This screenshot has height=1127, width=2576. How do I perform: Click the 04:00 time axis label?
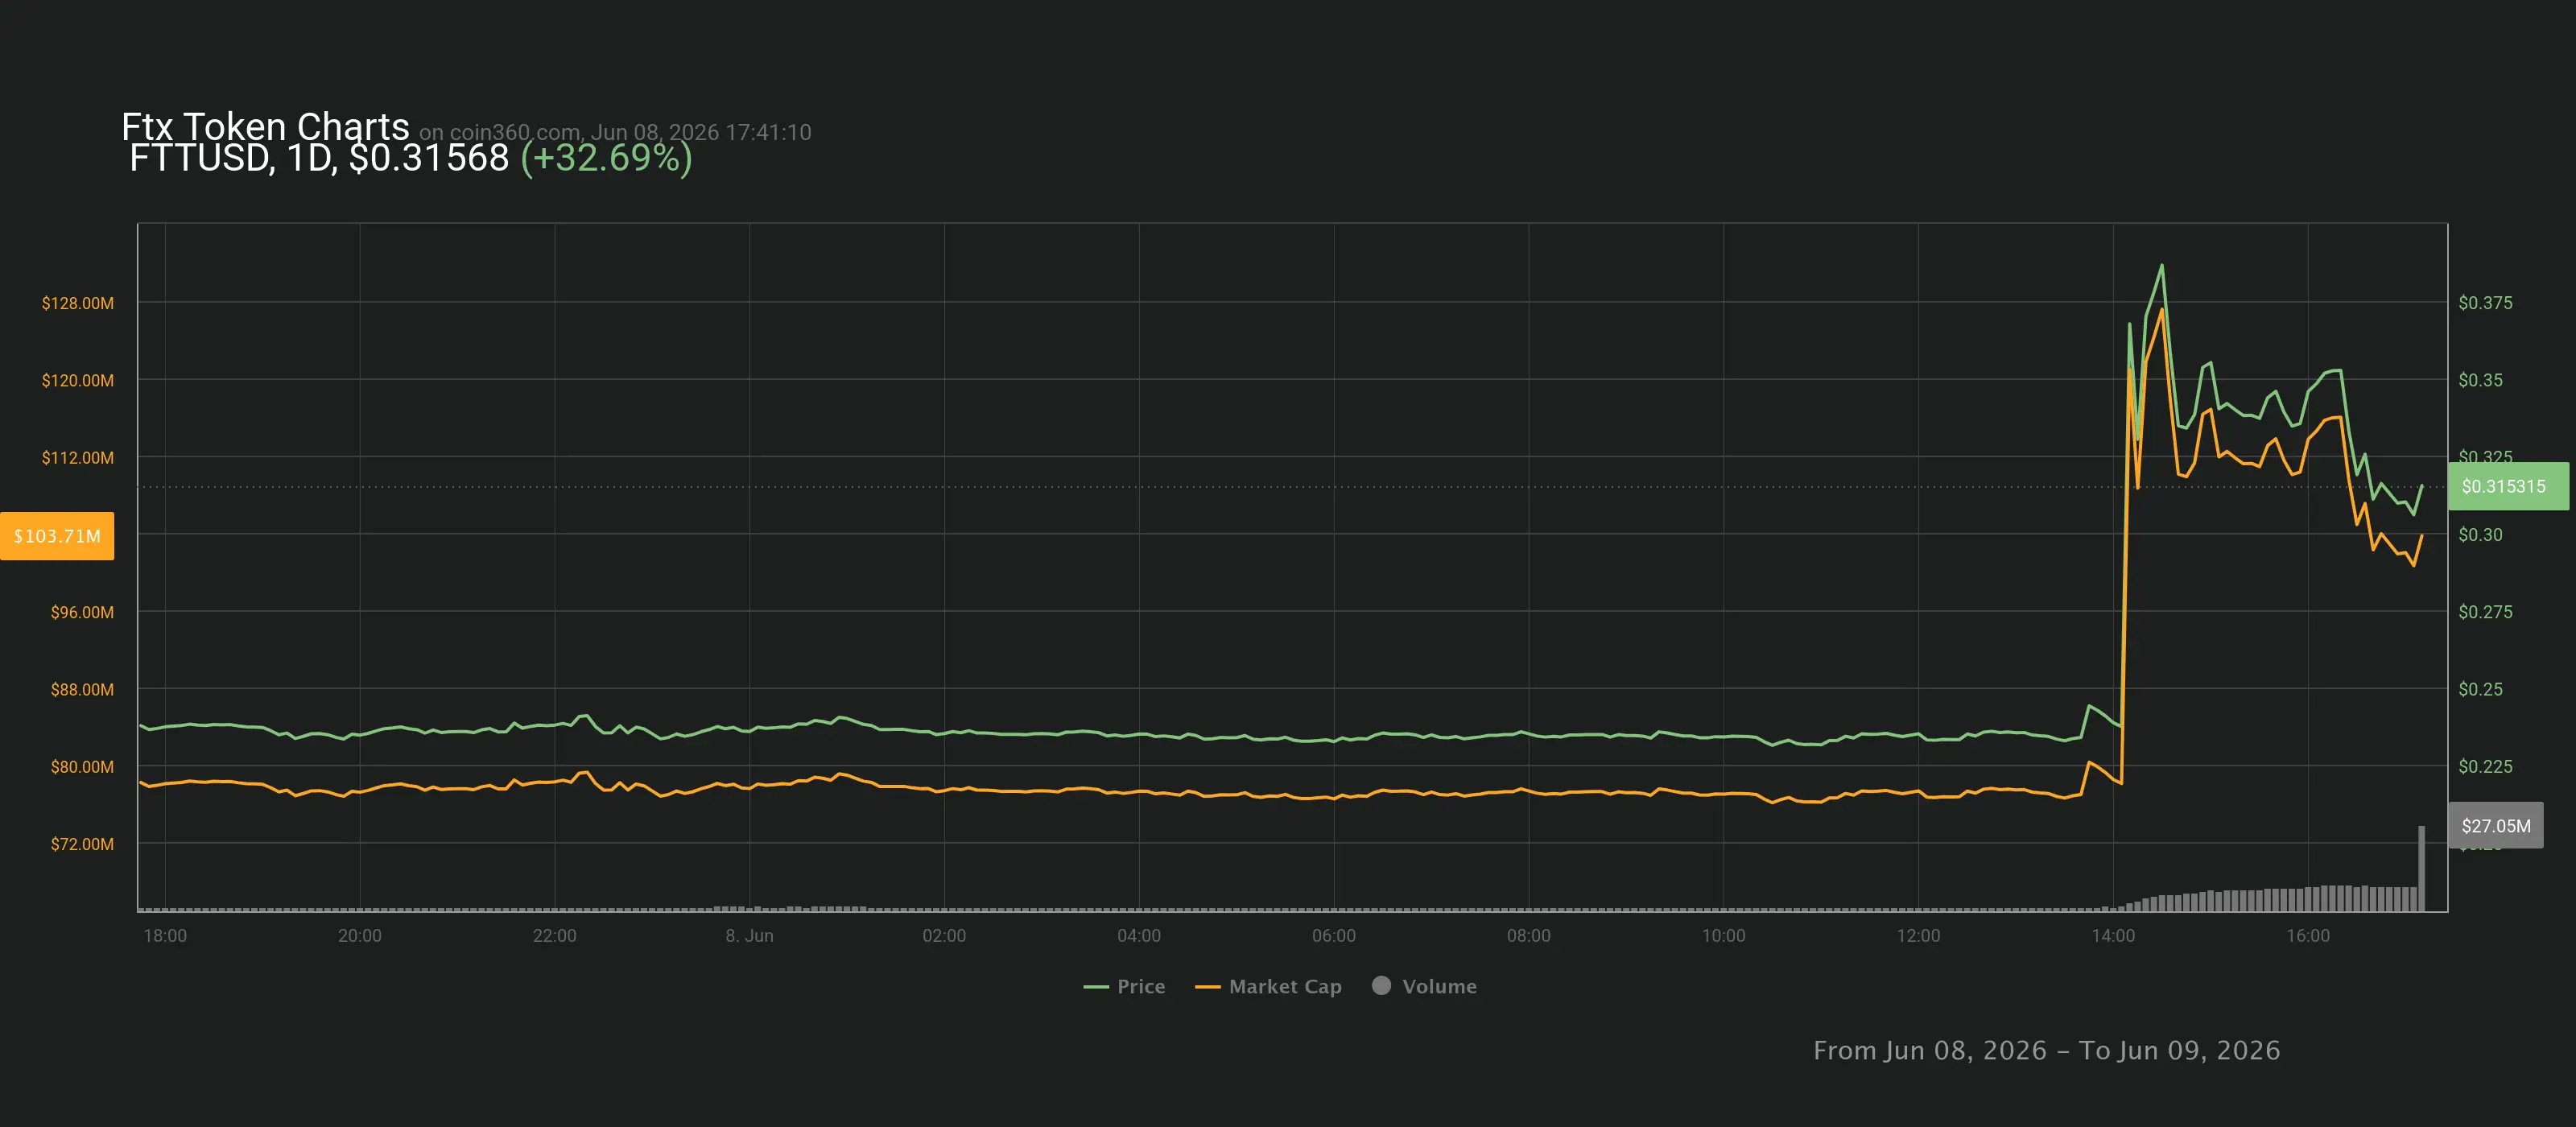point(1139,935)
